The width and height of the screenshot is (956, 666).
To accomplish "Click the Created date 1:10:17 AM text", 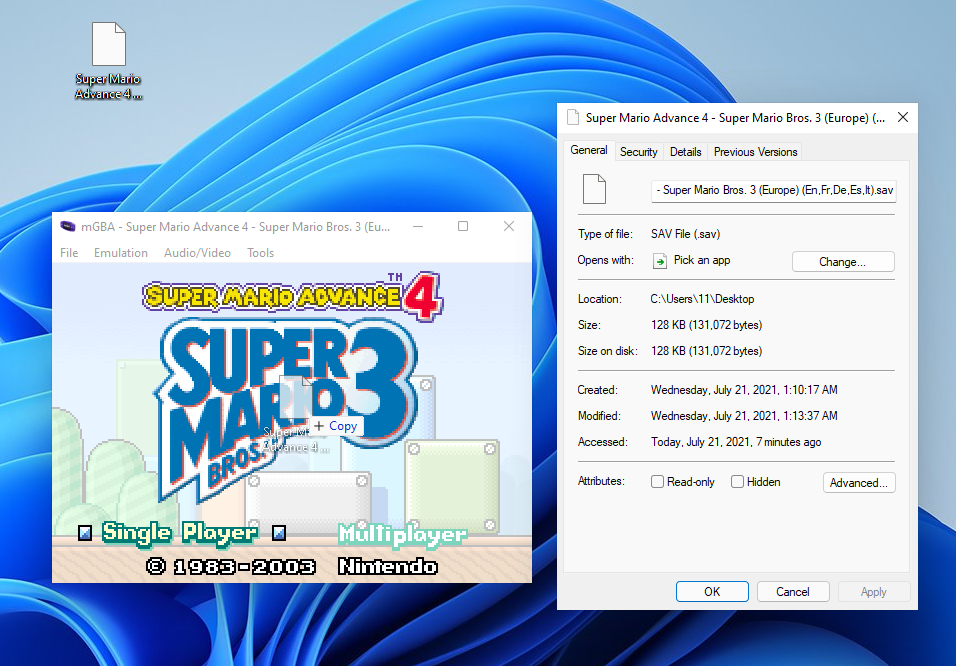I will click(744, 390).
